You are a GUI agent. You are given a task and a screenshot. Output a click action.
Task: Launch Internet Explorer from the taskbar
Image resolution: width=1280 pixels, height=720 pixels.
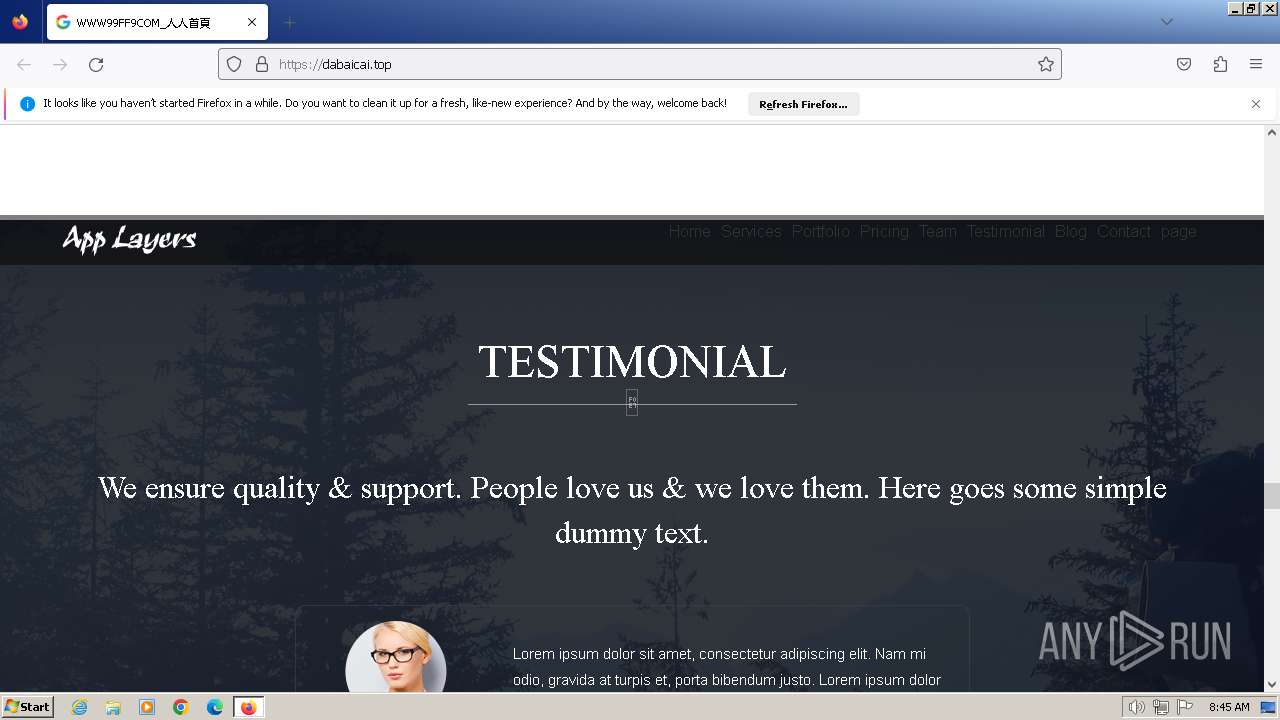point(80,707)
